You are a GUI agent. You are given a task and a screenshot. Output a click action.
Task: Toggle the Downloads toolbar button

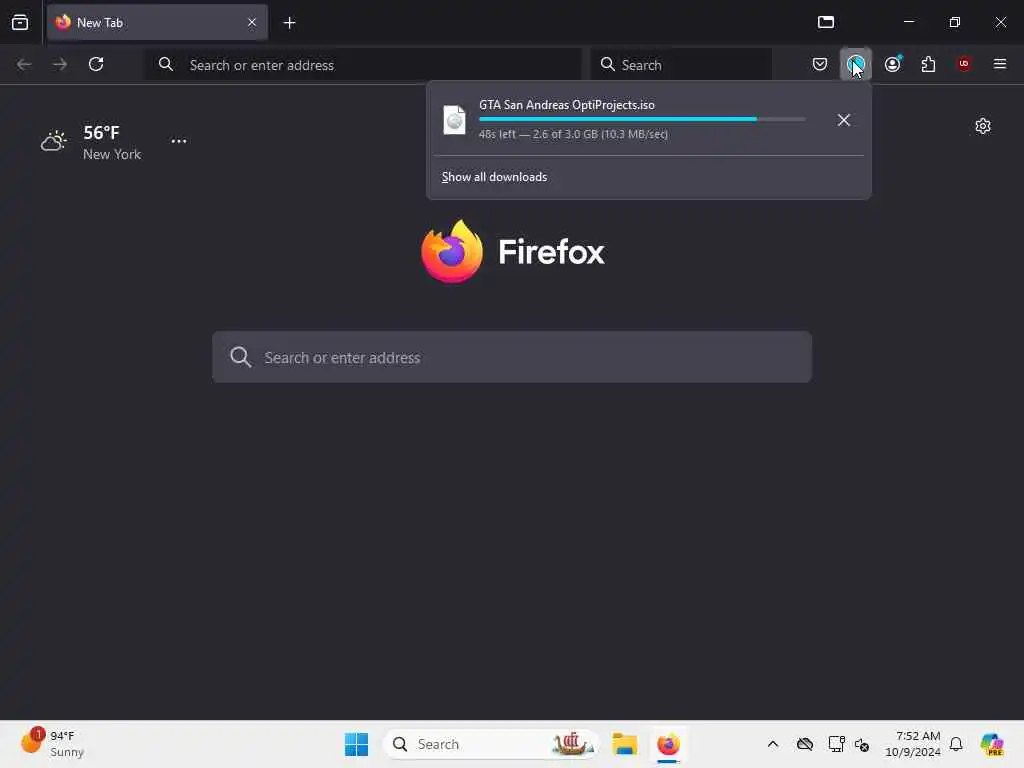pos(856,64)
